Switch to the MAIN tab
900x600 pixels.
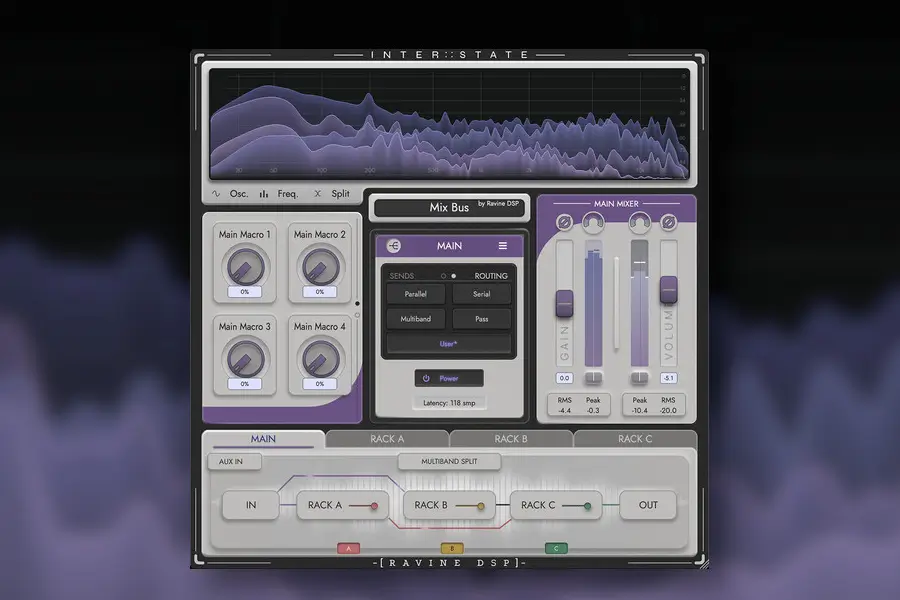click(263, 439)
